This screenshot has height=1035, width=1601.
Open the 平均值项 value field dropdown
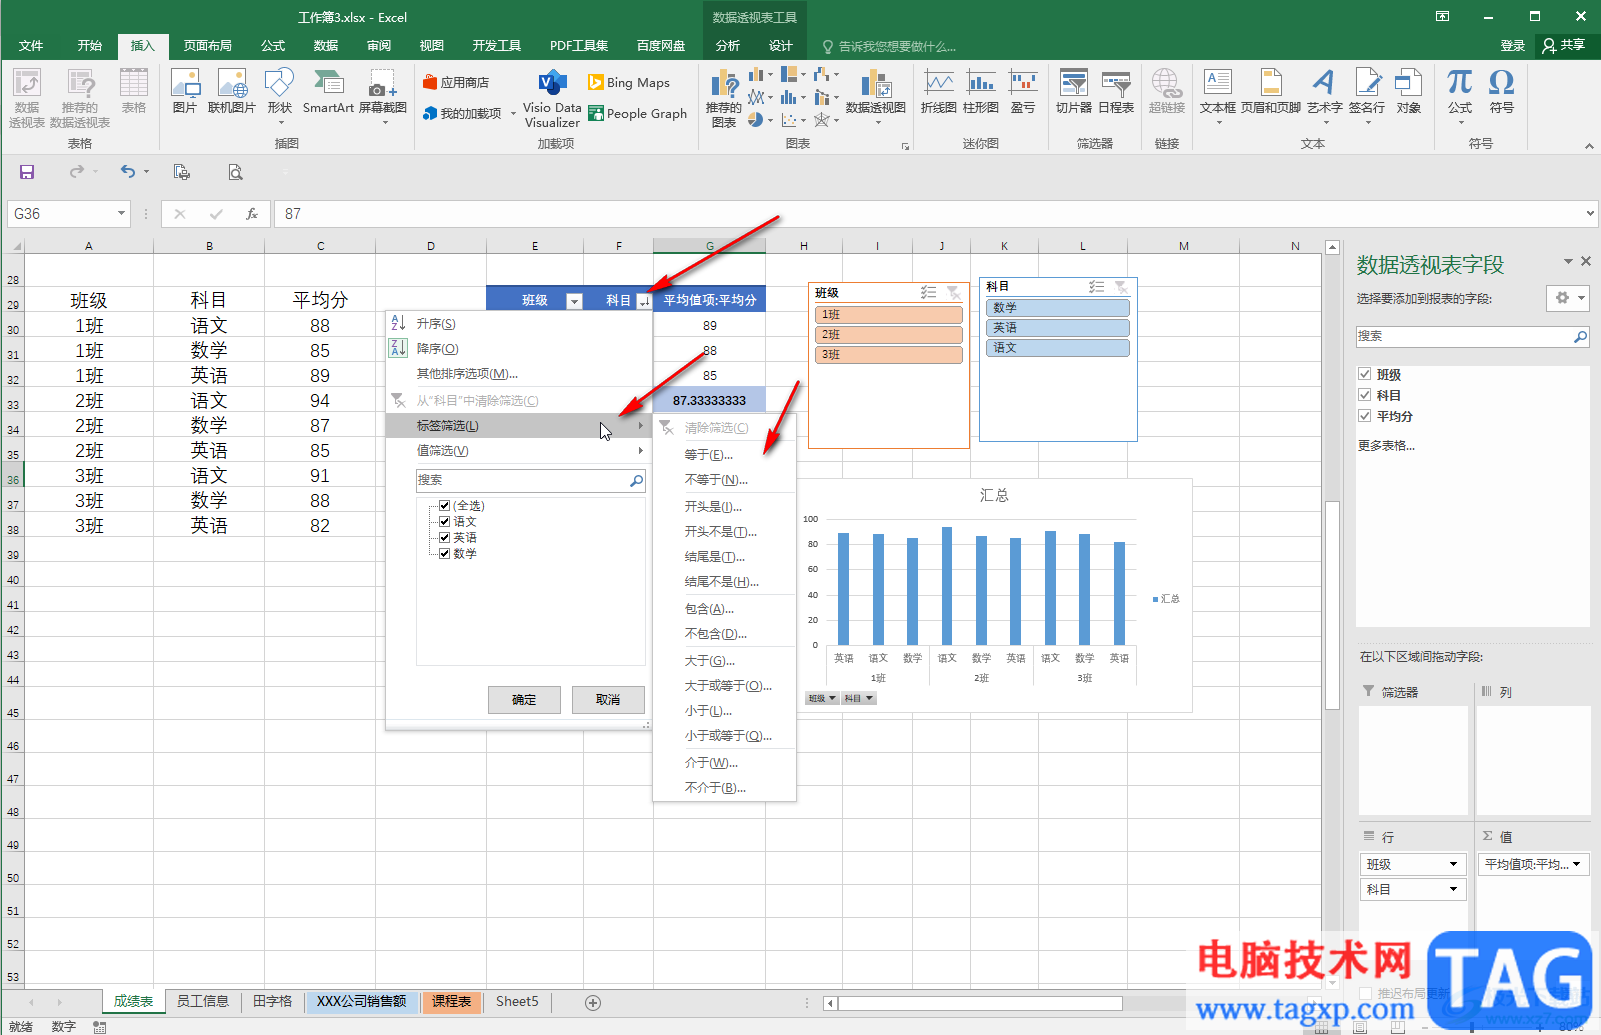pos(1577,864)
